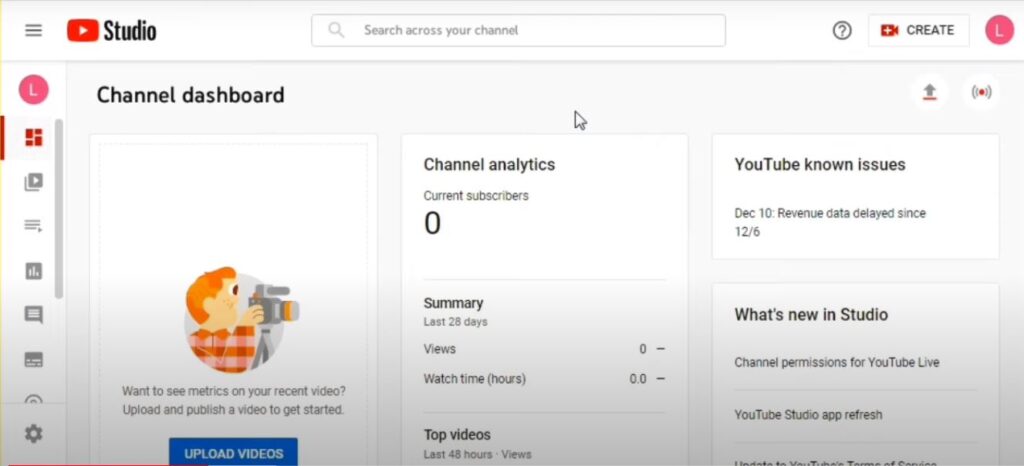Focus the Search across your channel field
Image resolution: width=1024 pixels, height=466 pixels.
518,30
